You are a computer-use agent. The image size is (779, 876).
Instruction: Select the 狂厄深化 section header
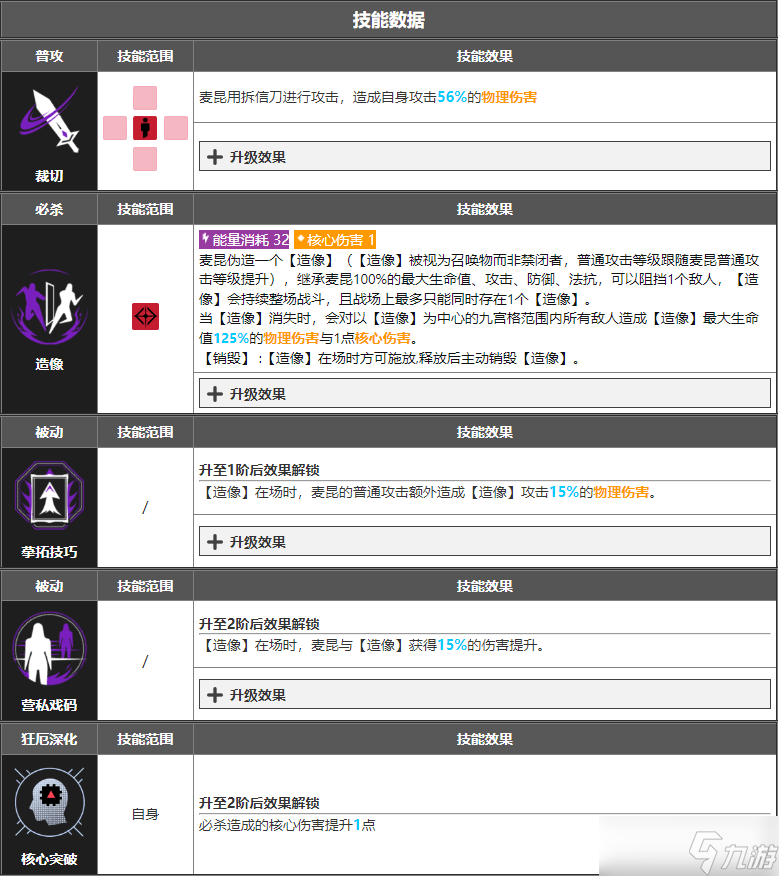[x=49, y=739]
